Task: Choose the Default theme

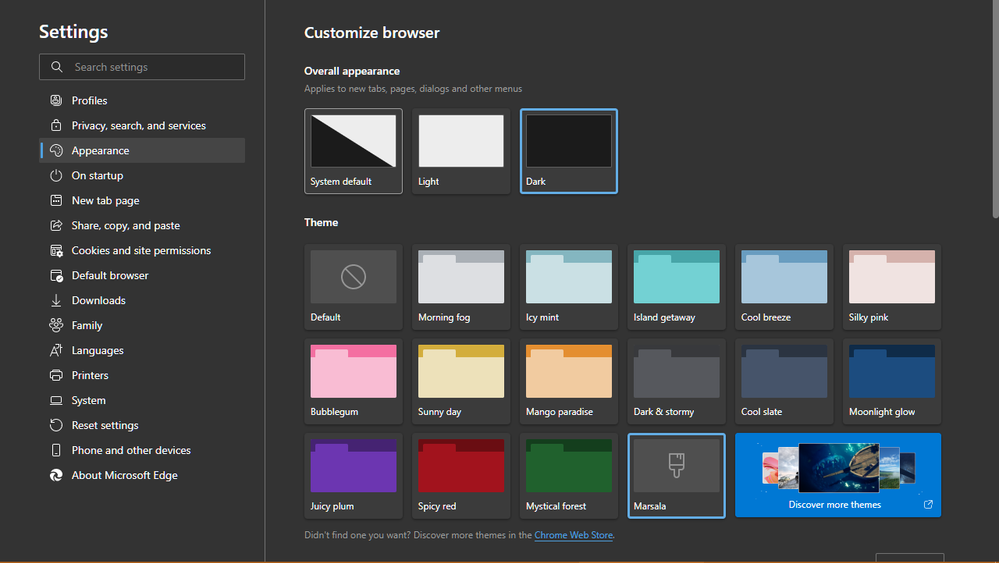Action: tap(353, 287)
